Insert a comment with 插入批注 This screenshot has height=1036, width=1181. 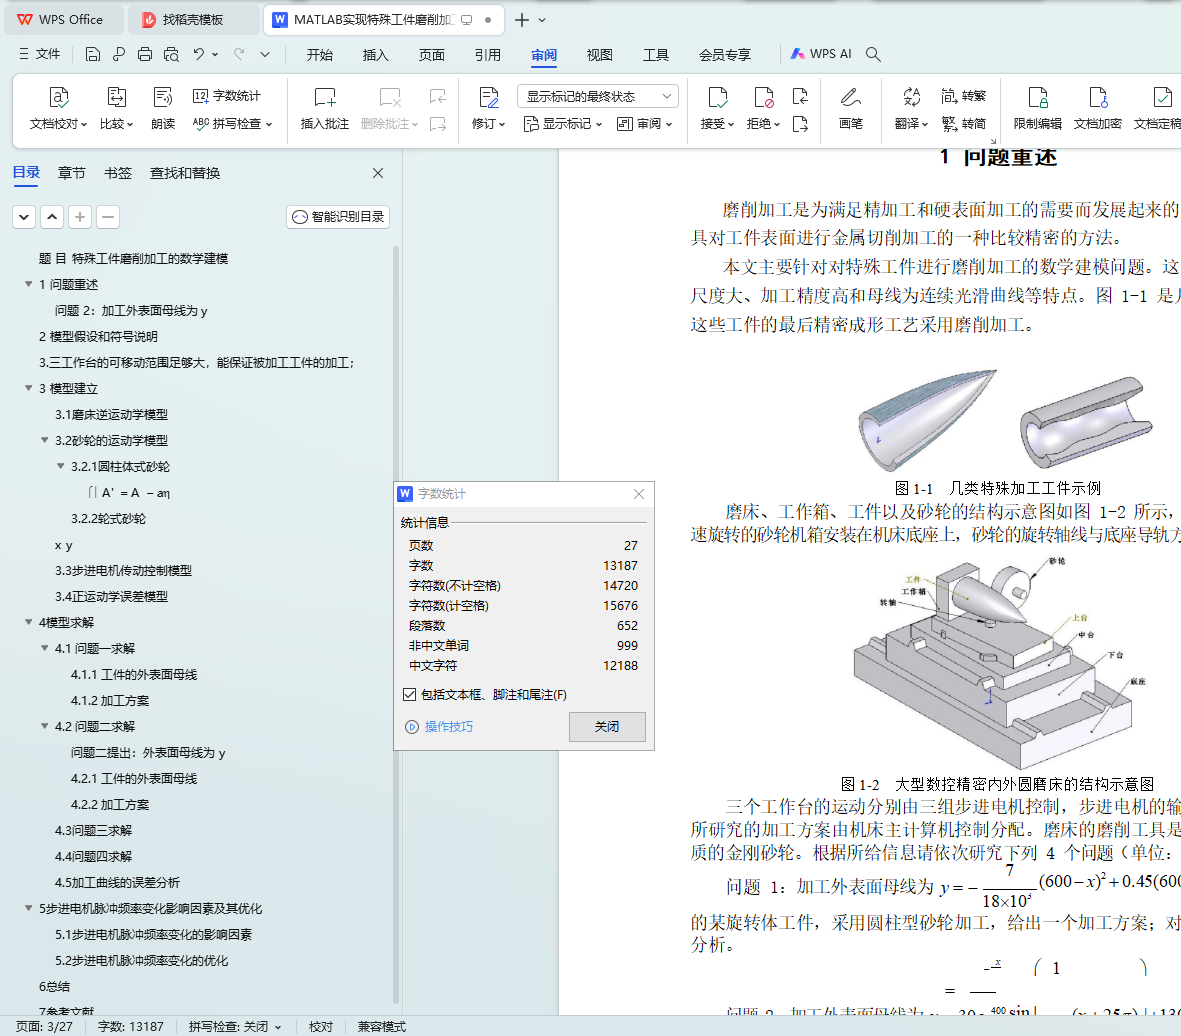(x=325, y=108)
